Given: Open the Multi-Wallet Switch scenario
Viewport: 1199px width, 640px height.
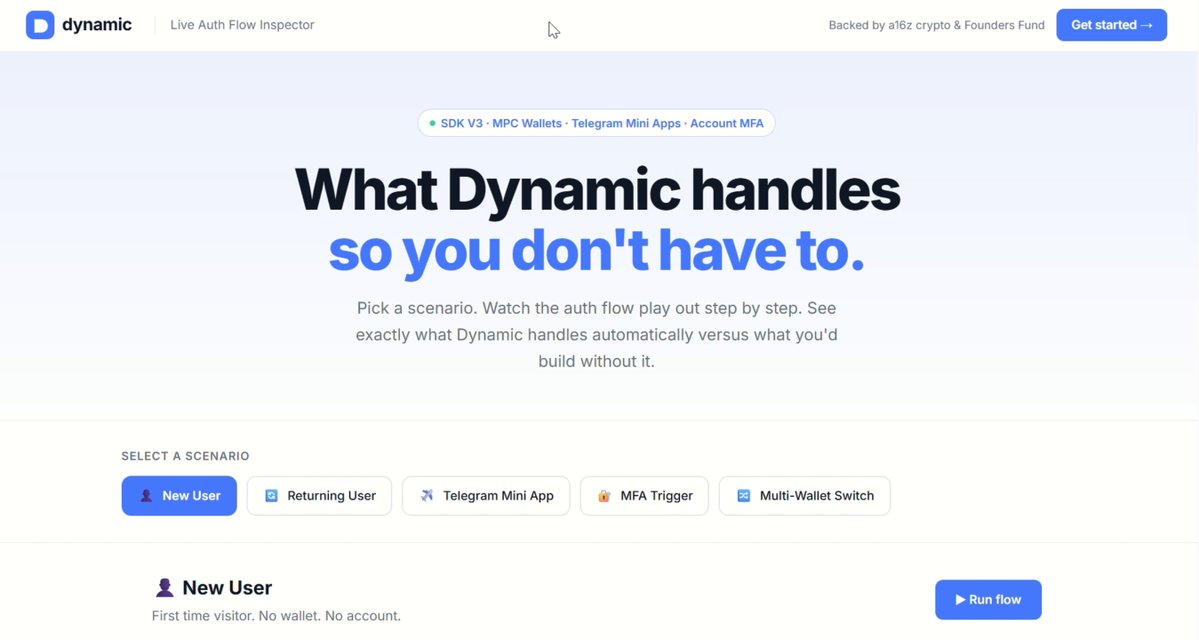Looking at the screenshot, I should point(804,495).
